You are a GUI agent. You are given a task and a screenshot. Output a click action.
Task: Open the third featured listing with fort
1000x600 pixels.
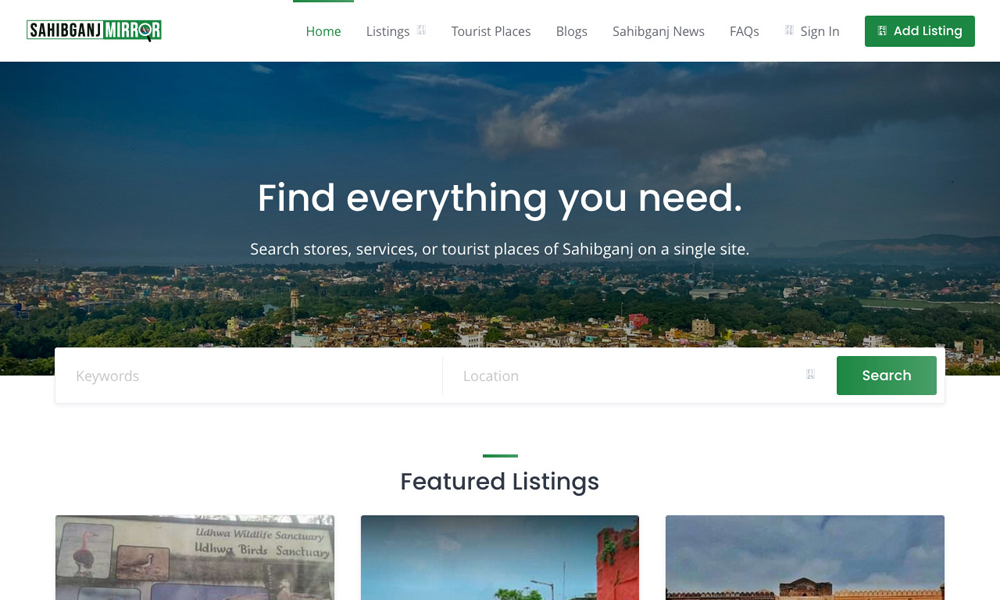[805, 557]
